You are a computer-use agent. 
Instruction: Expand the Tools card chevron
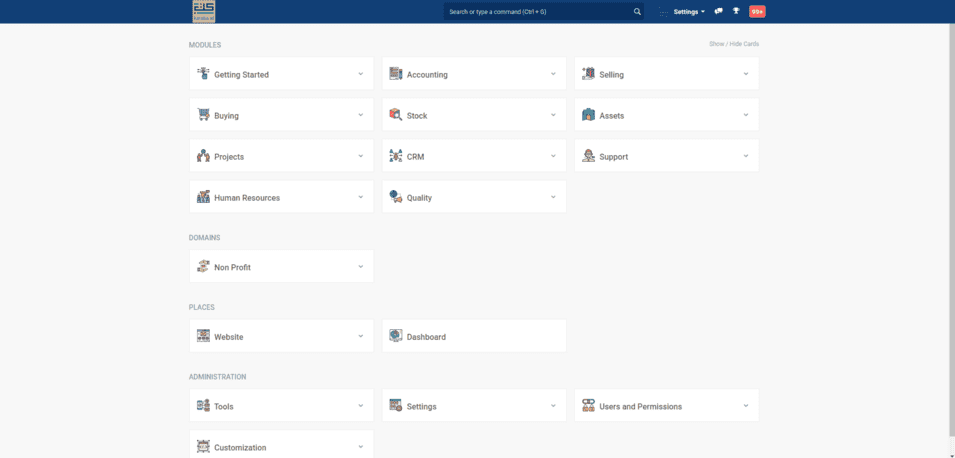pyautogui.click(x=361, y=405)
